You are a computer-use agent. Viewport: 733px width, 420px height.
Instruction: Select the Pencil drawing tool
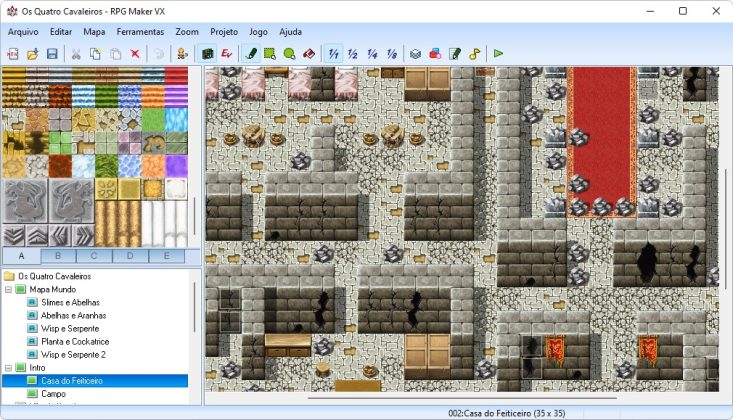click(251, 54)
